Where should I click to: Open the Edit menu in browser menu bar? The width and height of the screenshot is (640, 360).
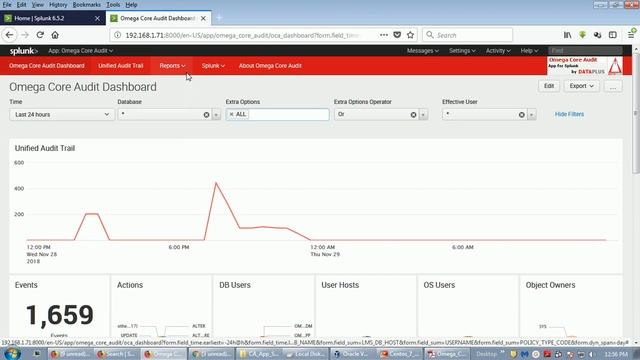point(21,5)
